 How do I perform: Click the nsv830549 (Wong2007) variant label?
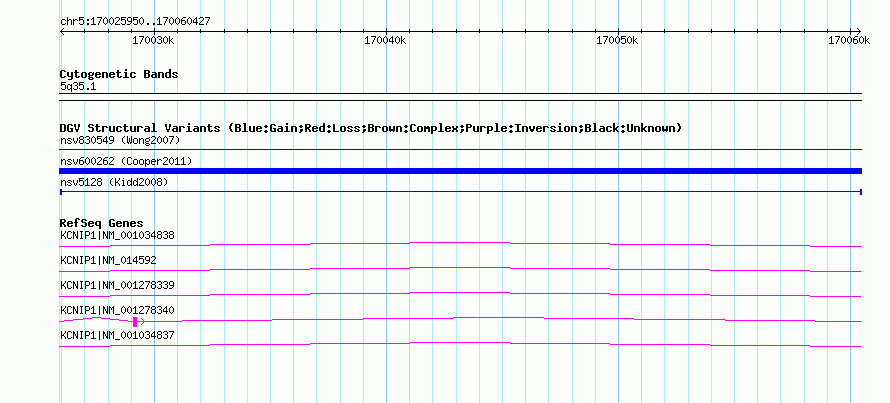tap(120, 140)
